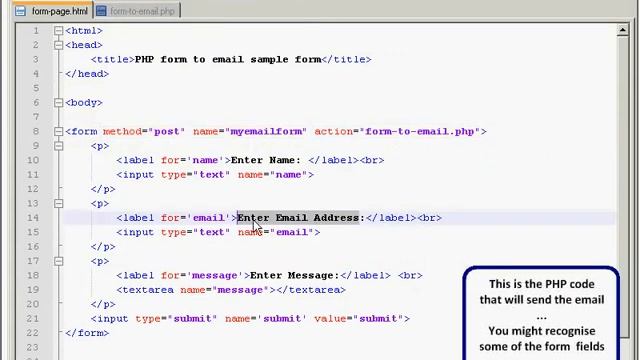Click the 'Enter Name:' label text

[x=266, y=160]
